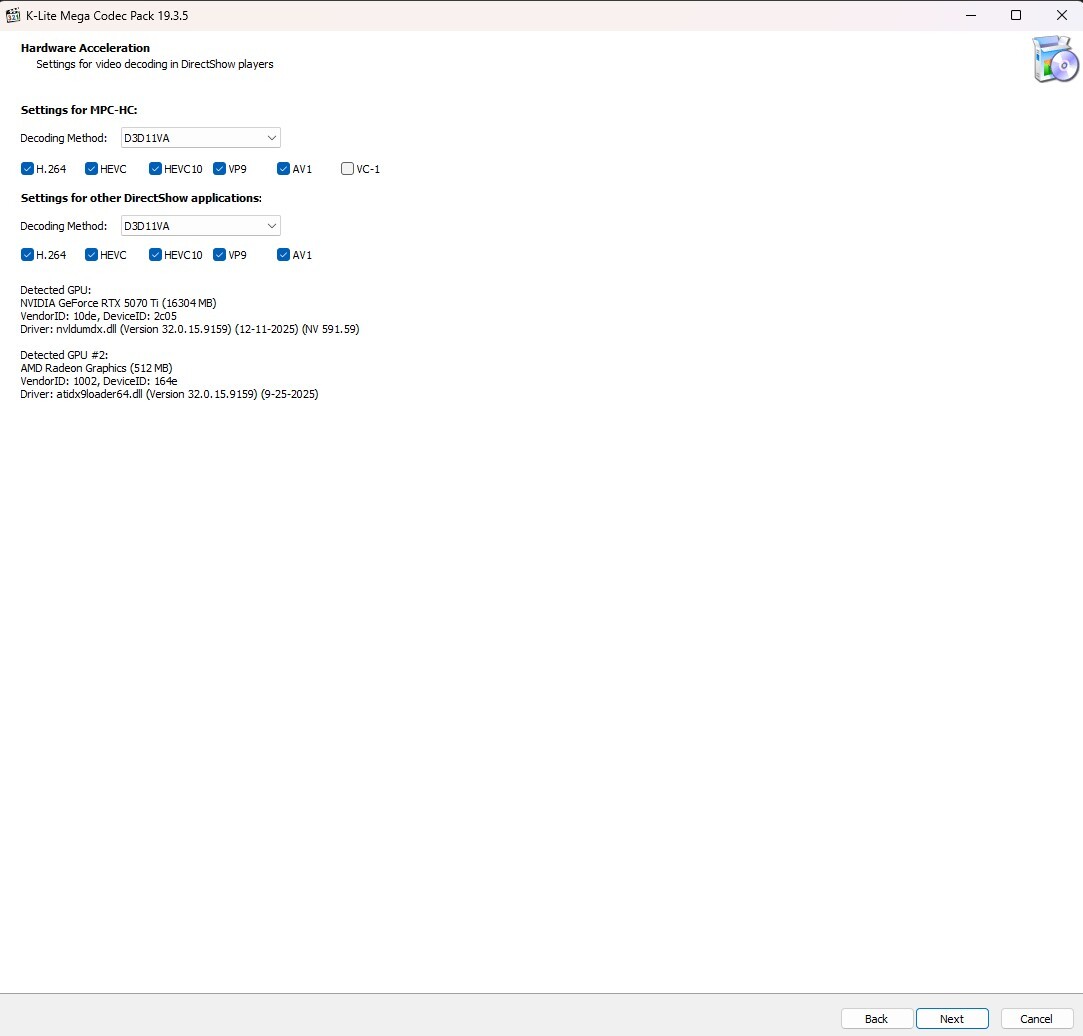Click Next to continue installation
Image resolution: width=1083 pixels, height=1036 pixels.
(x=952, y=1018)
